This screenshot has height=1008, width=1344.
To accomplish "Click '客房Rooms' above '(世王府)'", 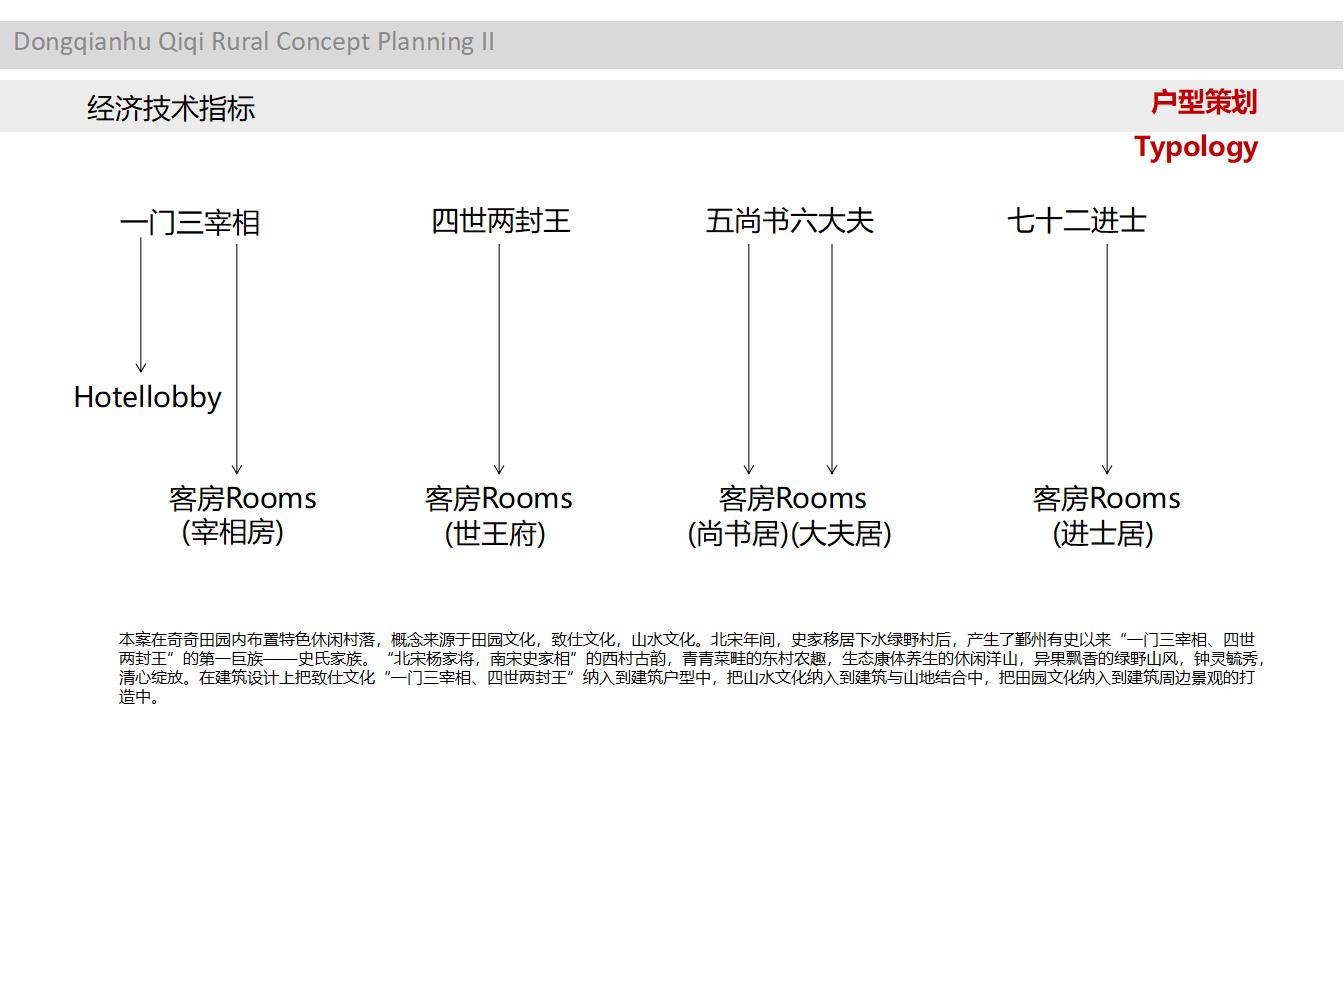I will click(x=499, y=498).
